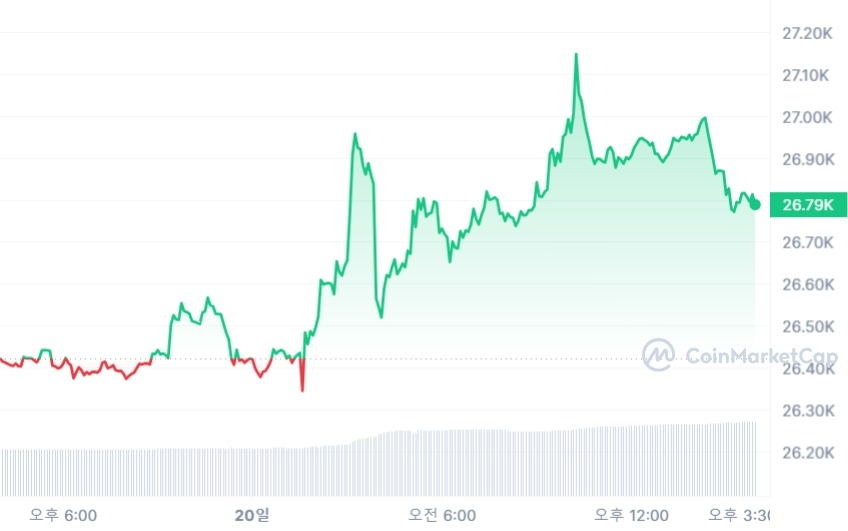Click the green current price dot
Image resolution: width=848 pixels, height=531 pixels.
tap(755, 204)
